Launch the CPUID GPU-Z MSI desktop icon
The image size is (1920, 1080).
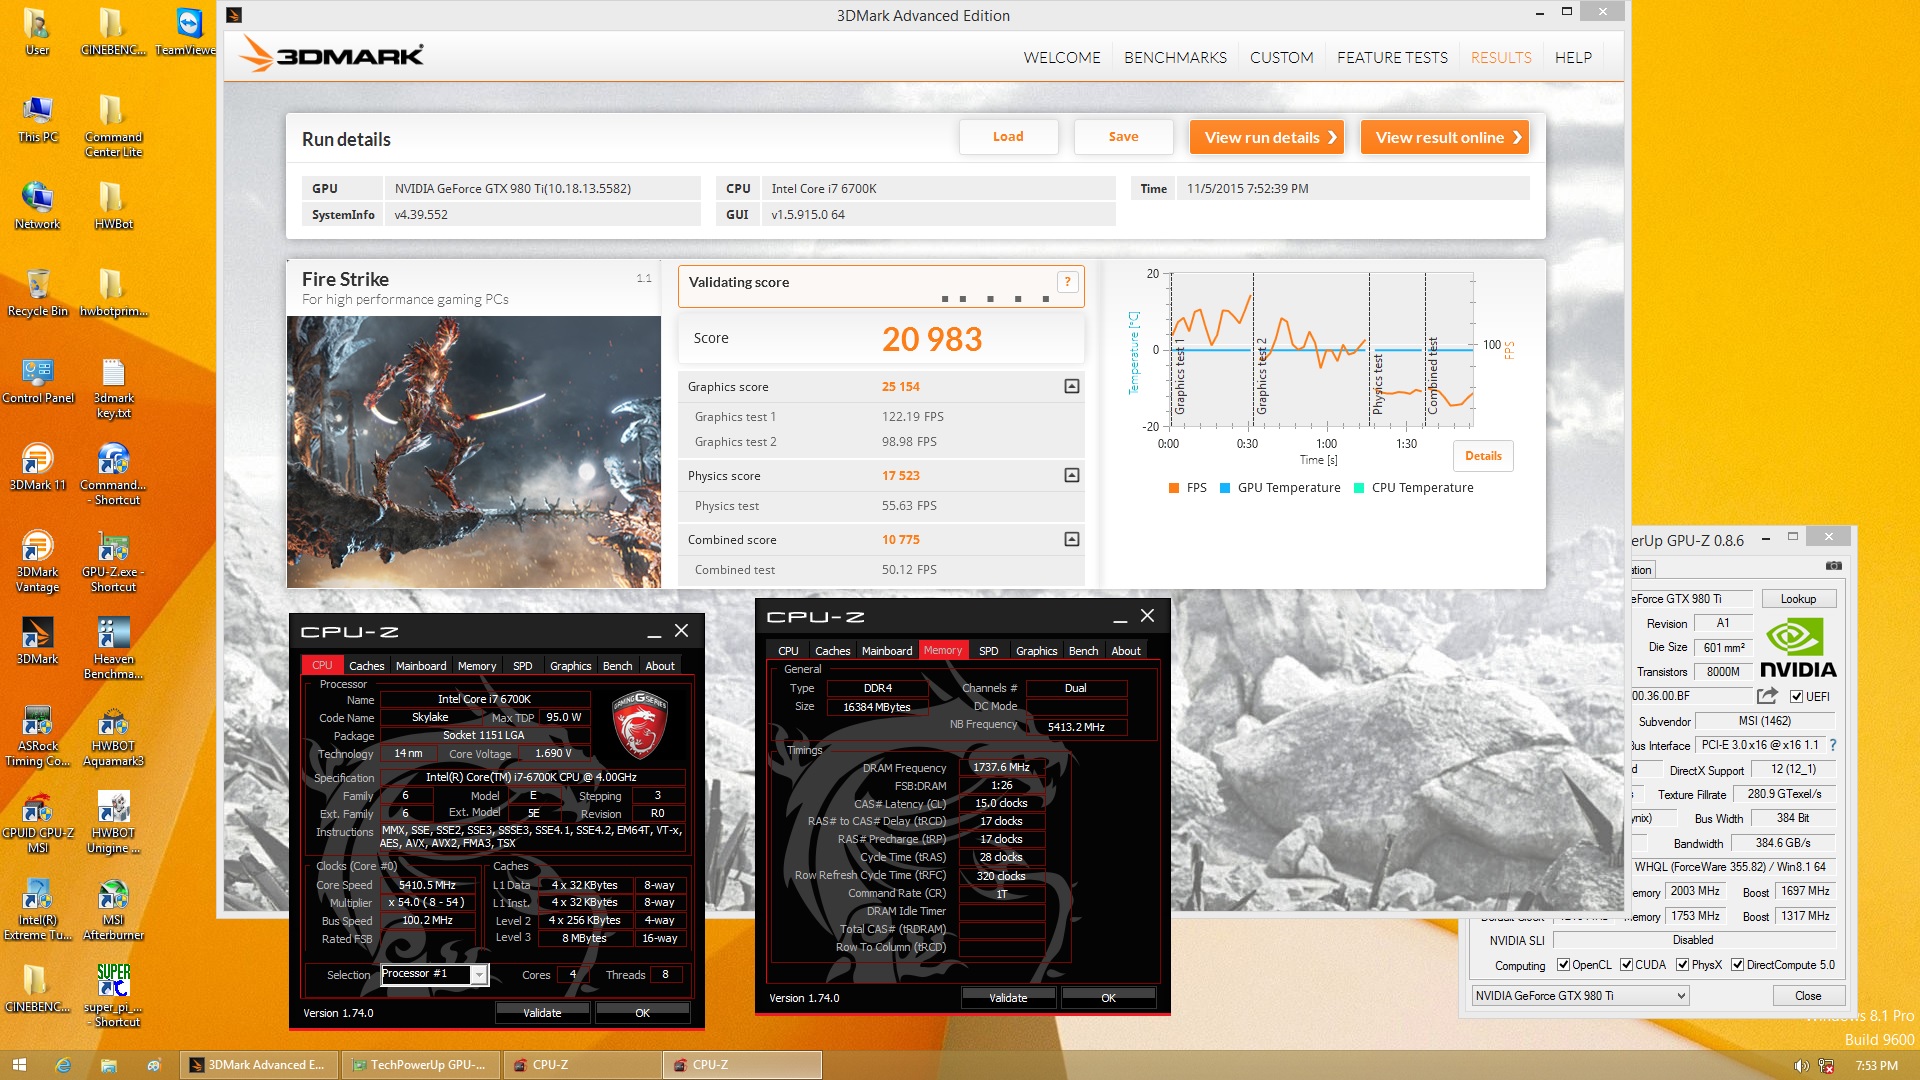37,822
